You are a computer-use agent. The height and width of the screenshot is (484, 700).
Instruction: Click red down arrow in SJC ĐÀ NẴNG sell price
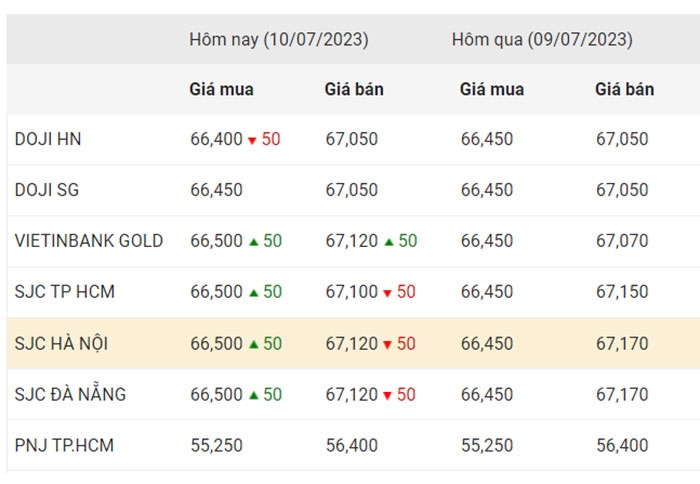coord(387,396)
